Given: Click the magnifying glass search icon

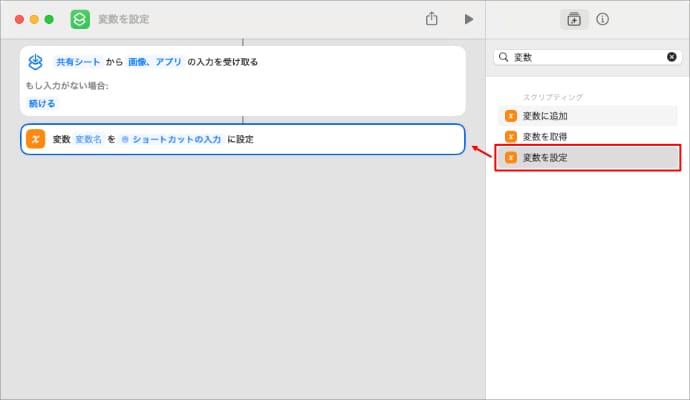Looking at the screenshot, I should pos(504,57).
